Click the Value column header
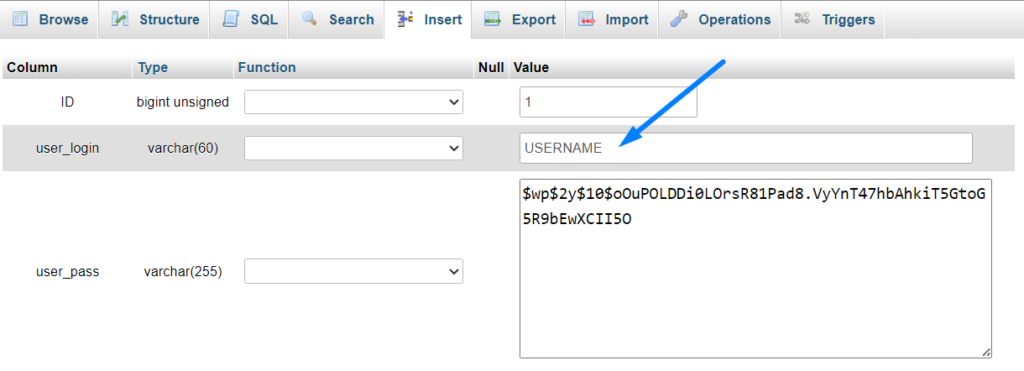This screenshot has width=1024, height=371. pos(532,67)
